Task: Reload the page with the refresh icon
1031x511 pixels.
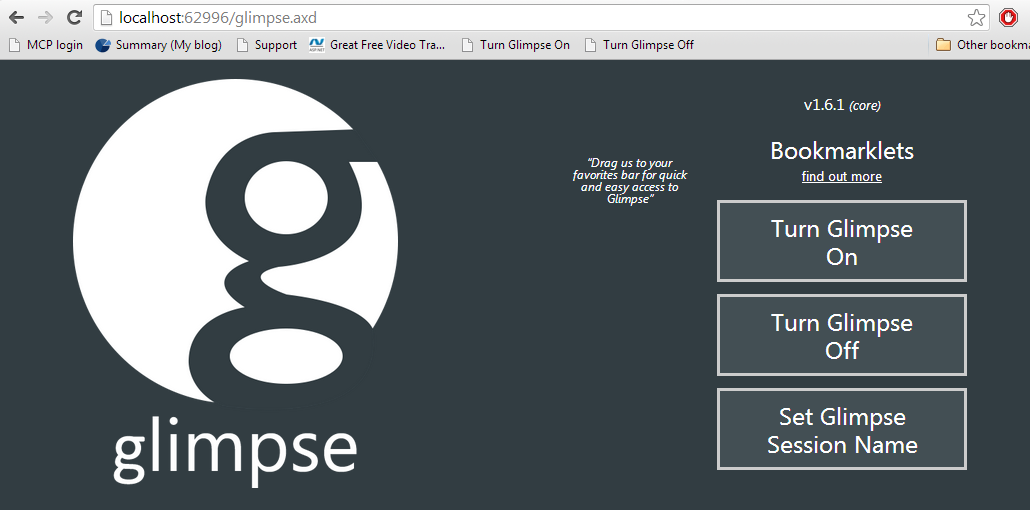Action: (x=75, y=18)
